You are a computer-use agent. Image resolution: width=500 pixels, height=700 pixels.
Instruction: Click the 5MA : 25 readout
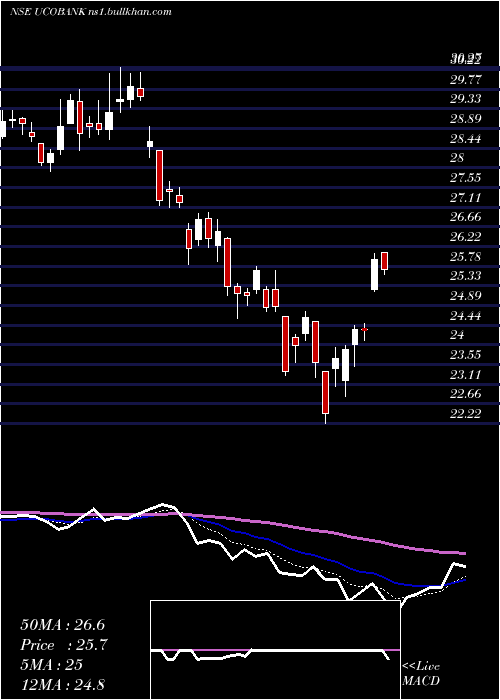pos(51,664)
